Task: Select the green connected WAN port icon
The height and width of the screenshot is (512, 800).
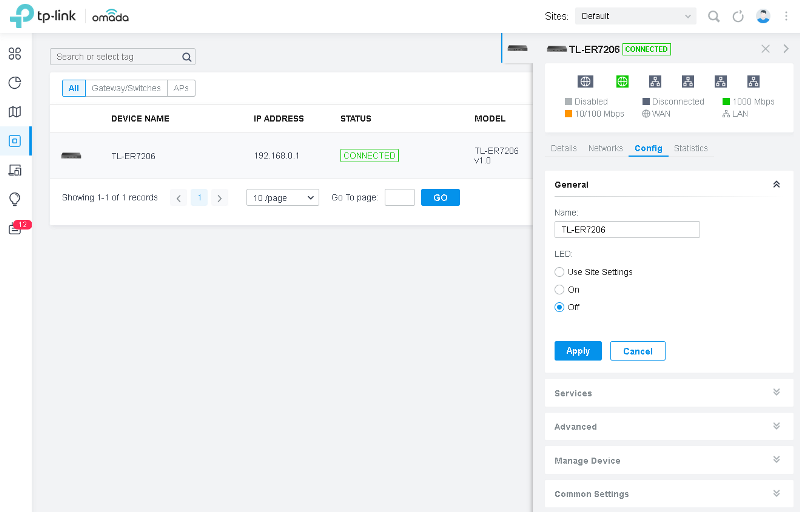Action: point(622,81)
